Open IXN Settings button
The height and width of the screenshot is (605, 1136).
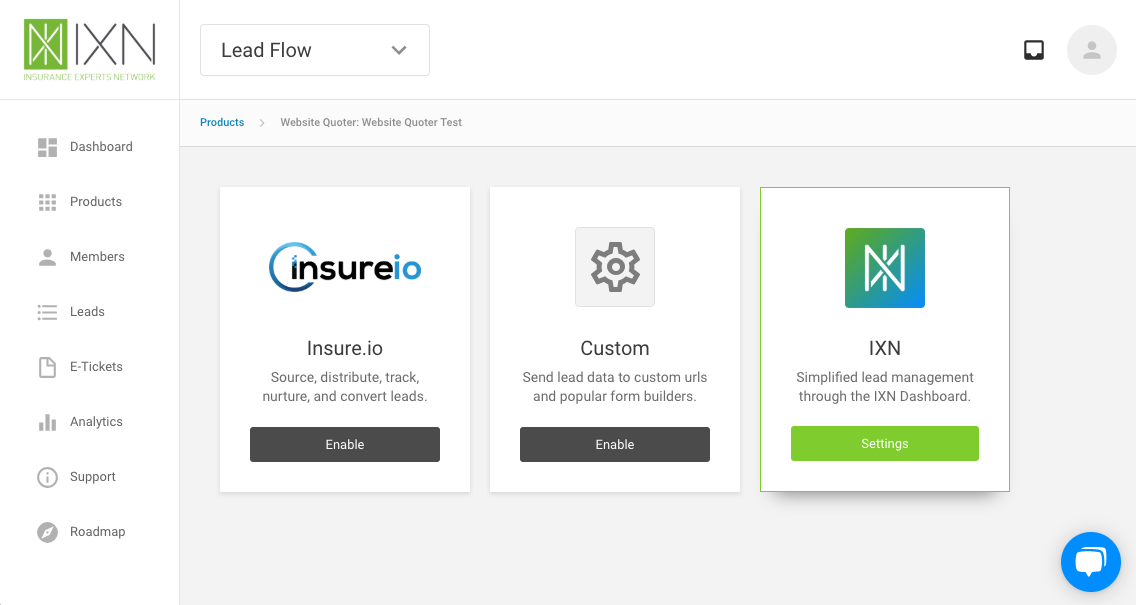coord(885,443)
